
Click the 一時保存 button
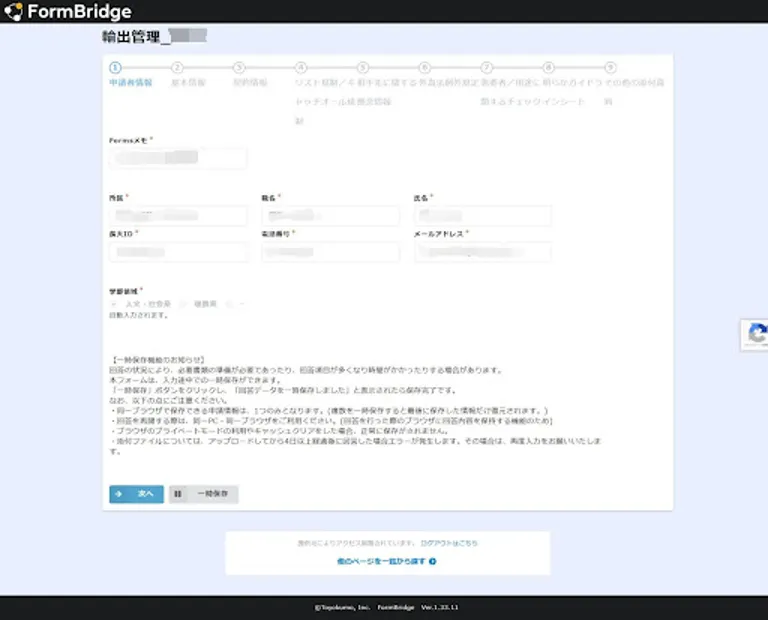pyautogui.click(x=204, y=494)
